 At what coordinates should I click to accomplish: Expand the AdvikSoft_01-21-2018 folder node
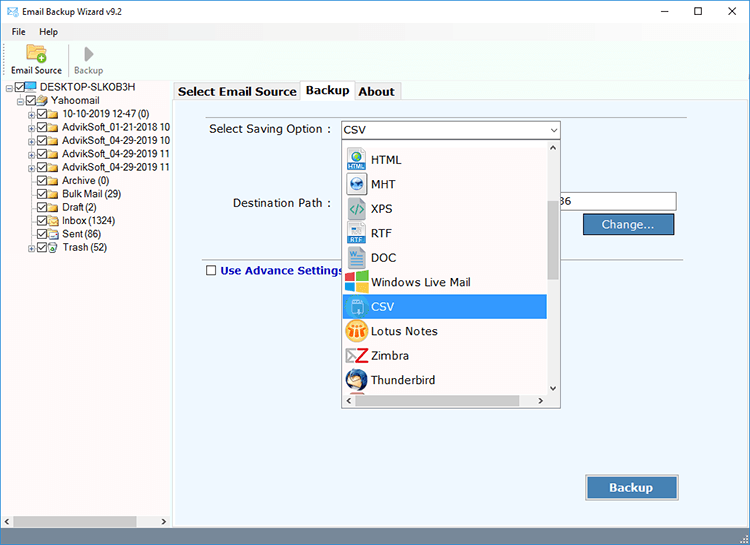[31, 128]
